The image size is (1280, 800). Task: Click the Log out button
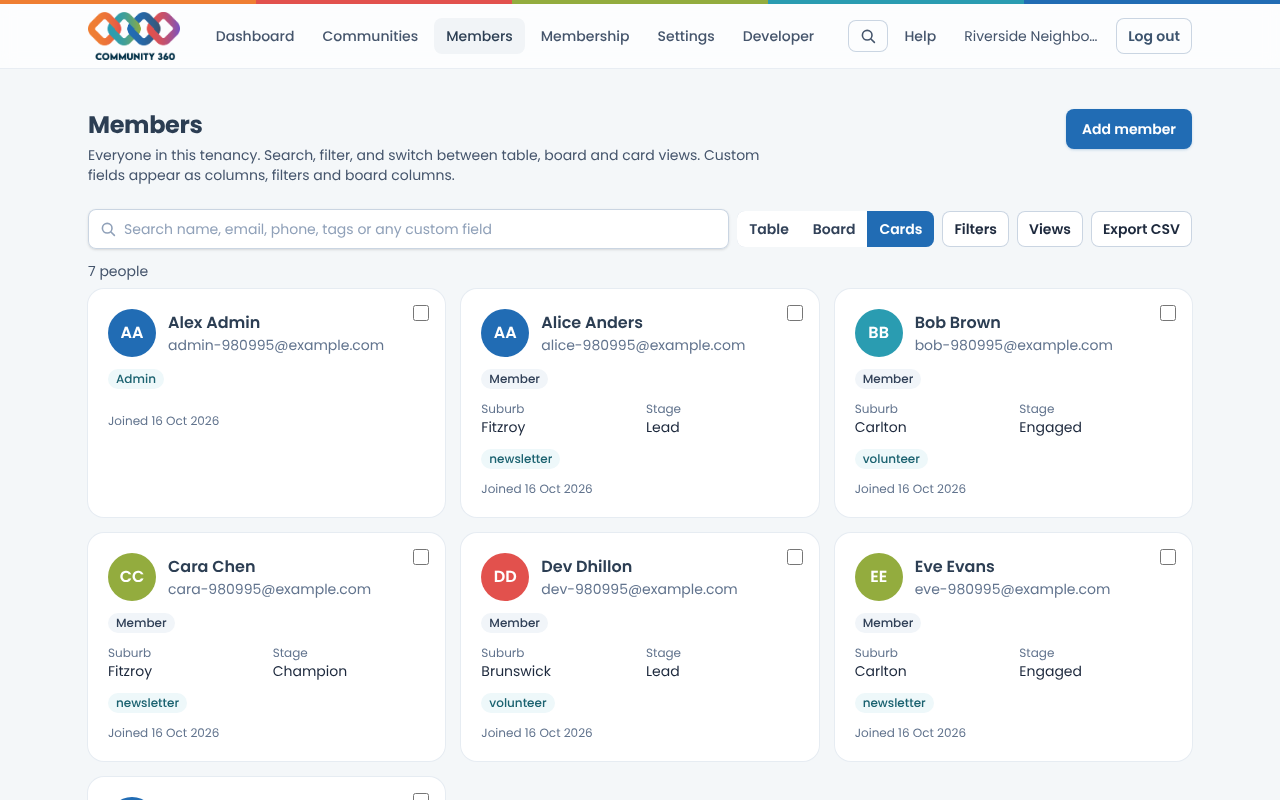pos(1154,36)
